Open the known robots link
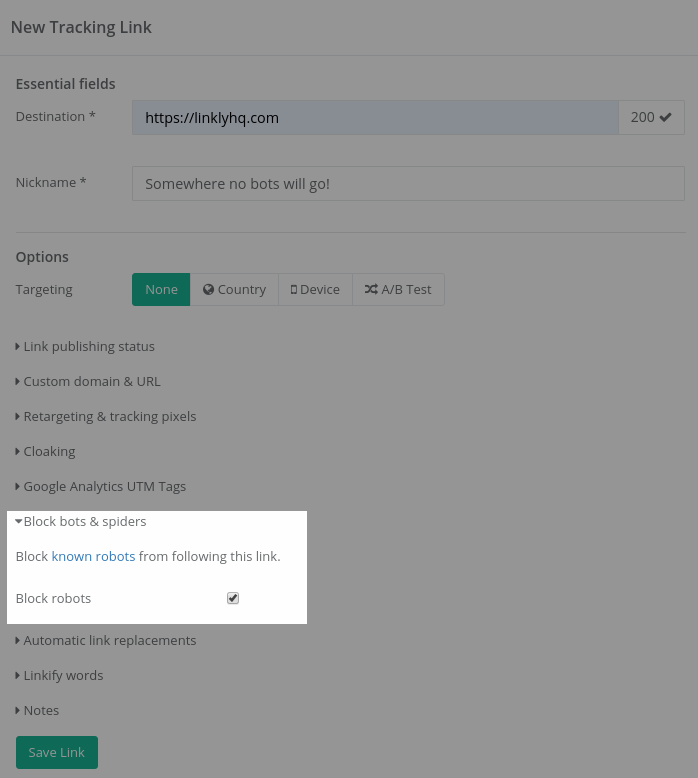This screenshot has height=778, width=698. pyautogui.click(x=93, y=556)
